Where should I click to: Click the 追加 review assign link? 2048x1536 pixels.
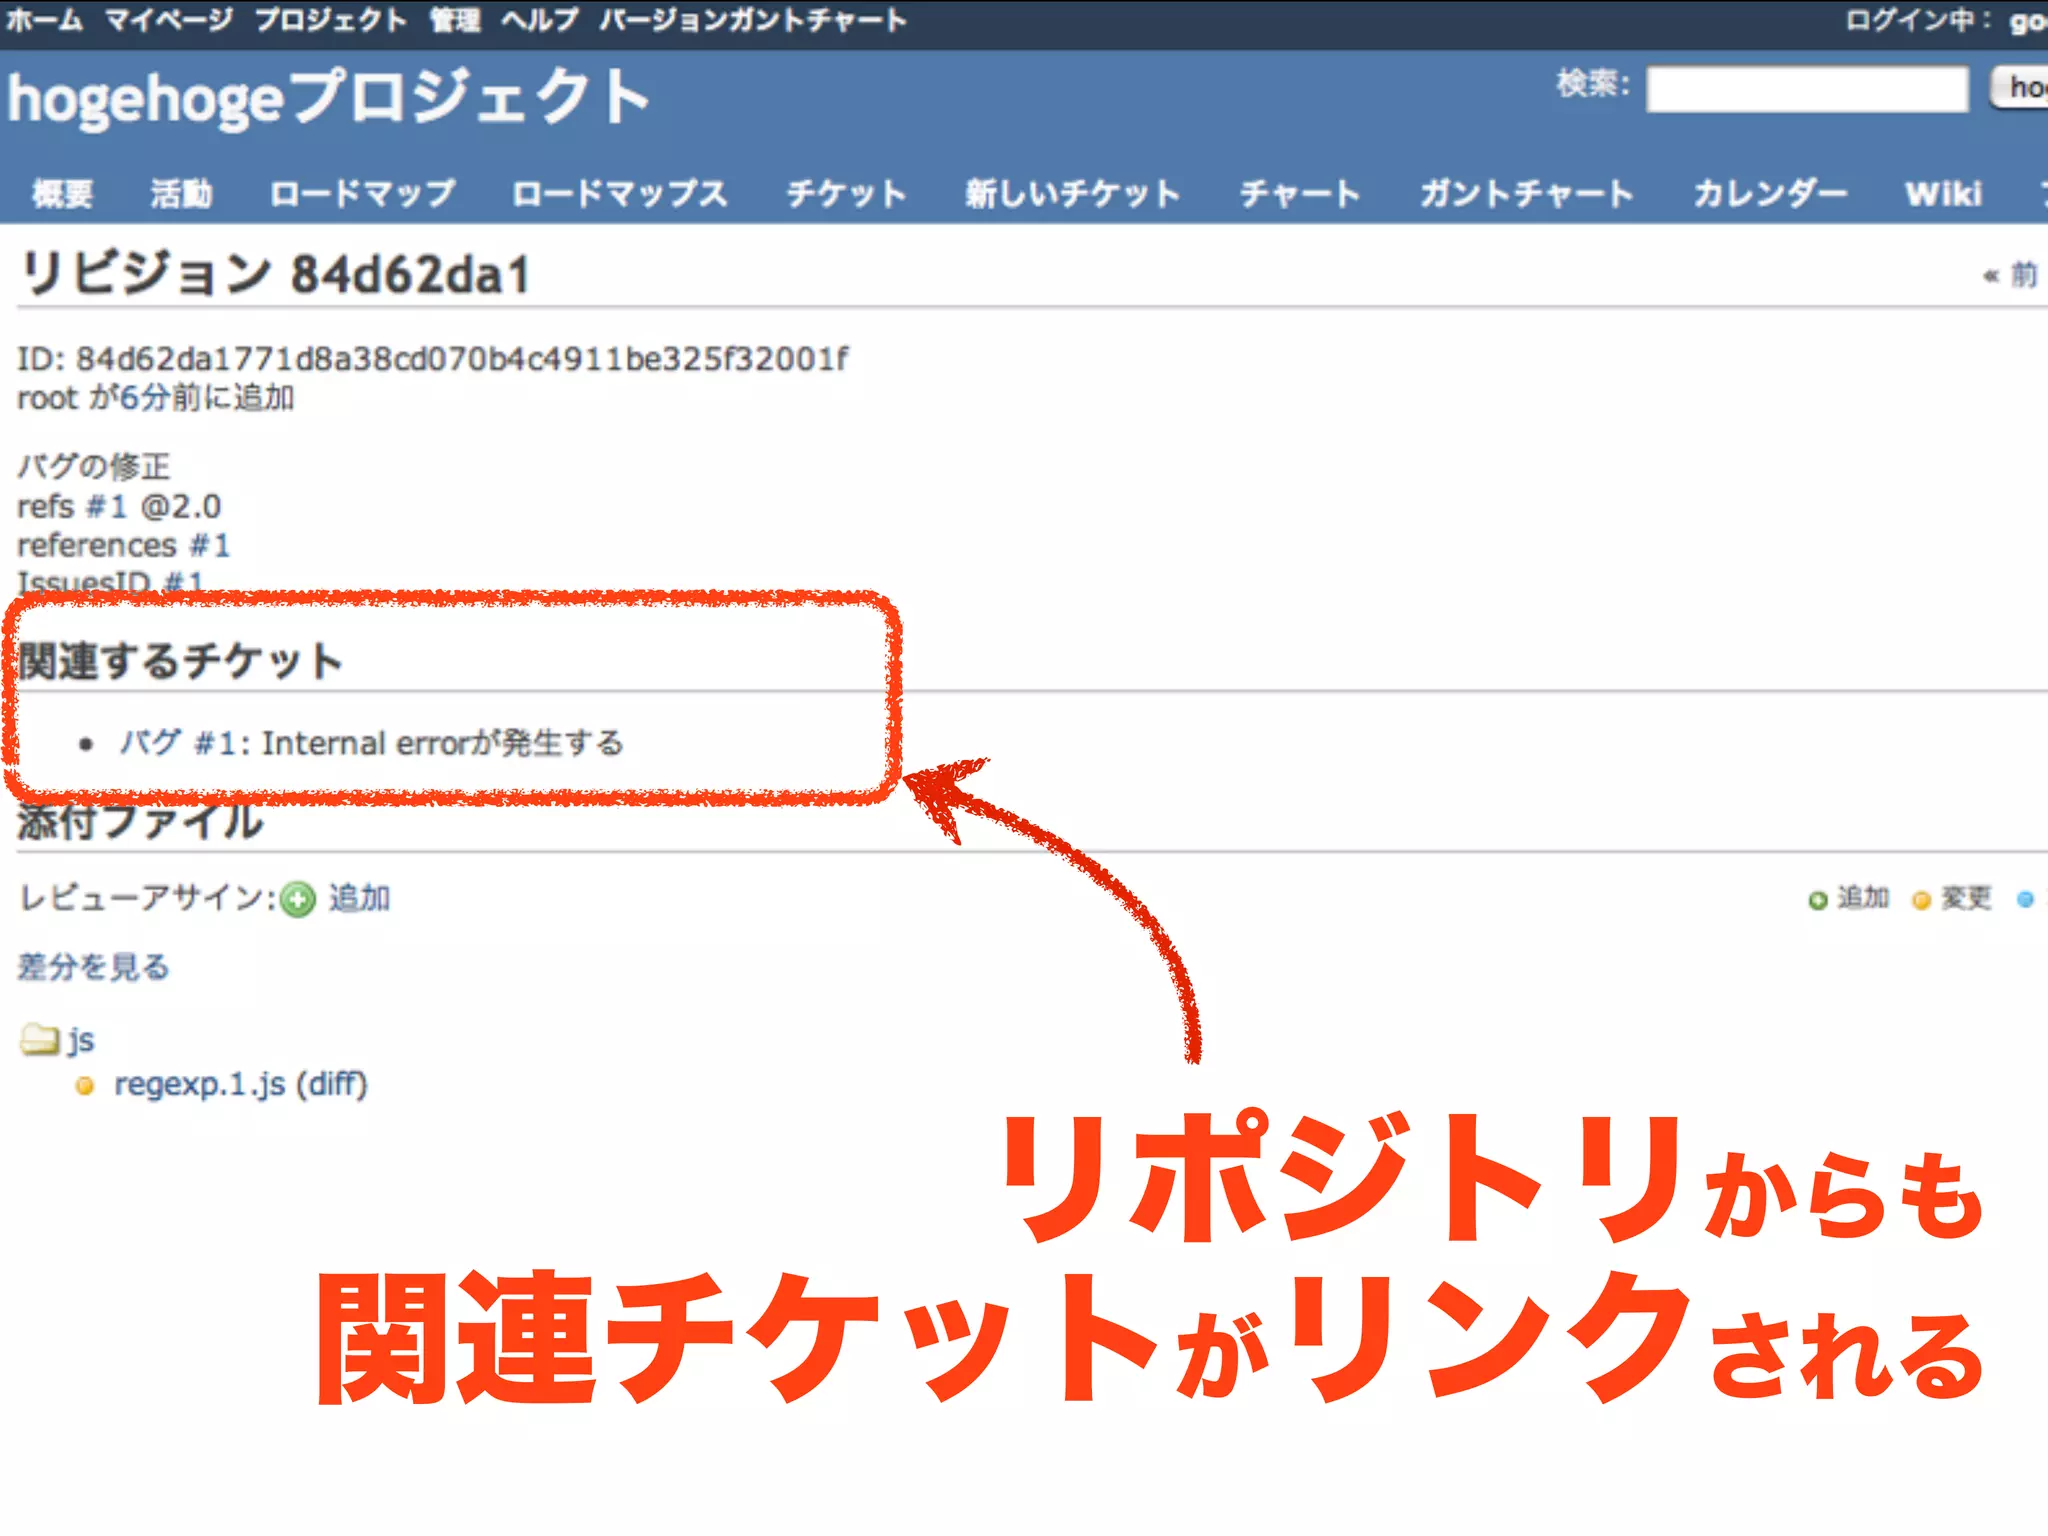pyautogui.click(x=359, y=898)
